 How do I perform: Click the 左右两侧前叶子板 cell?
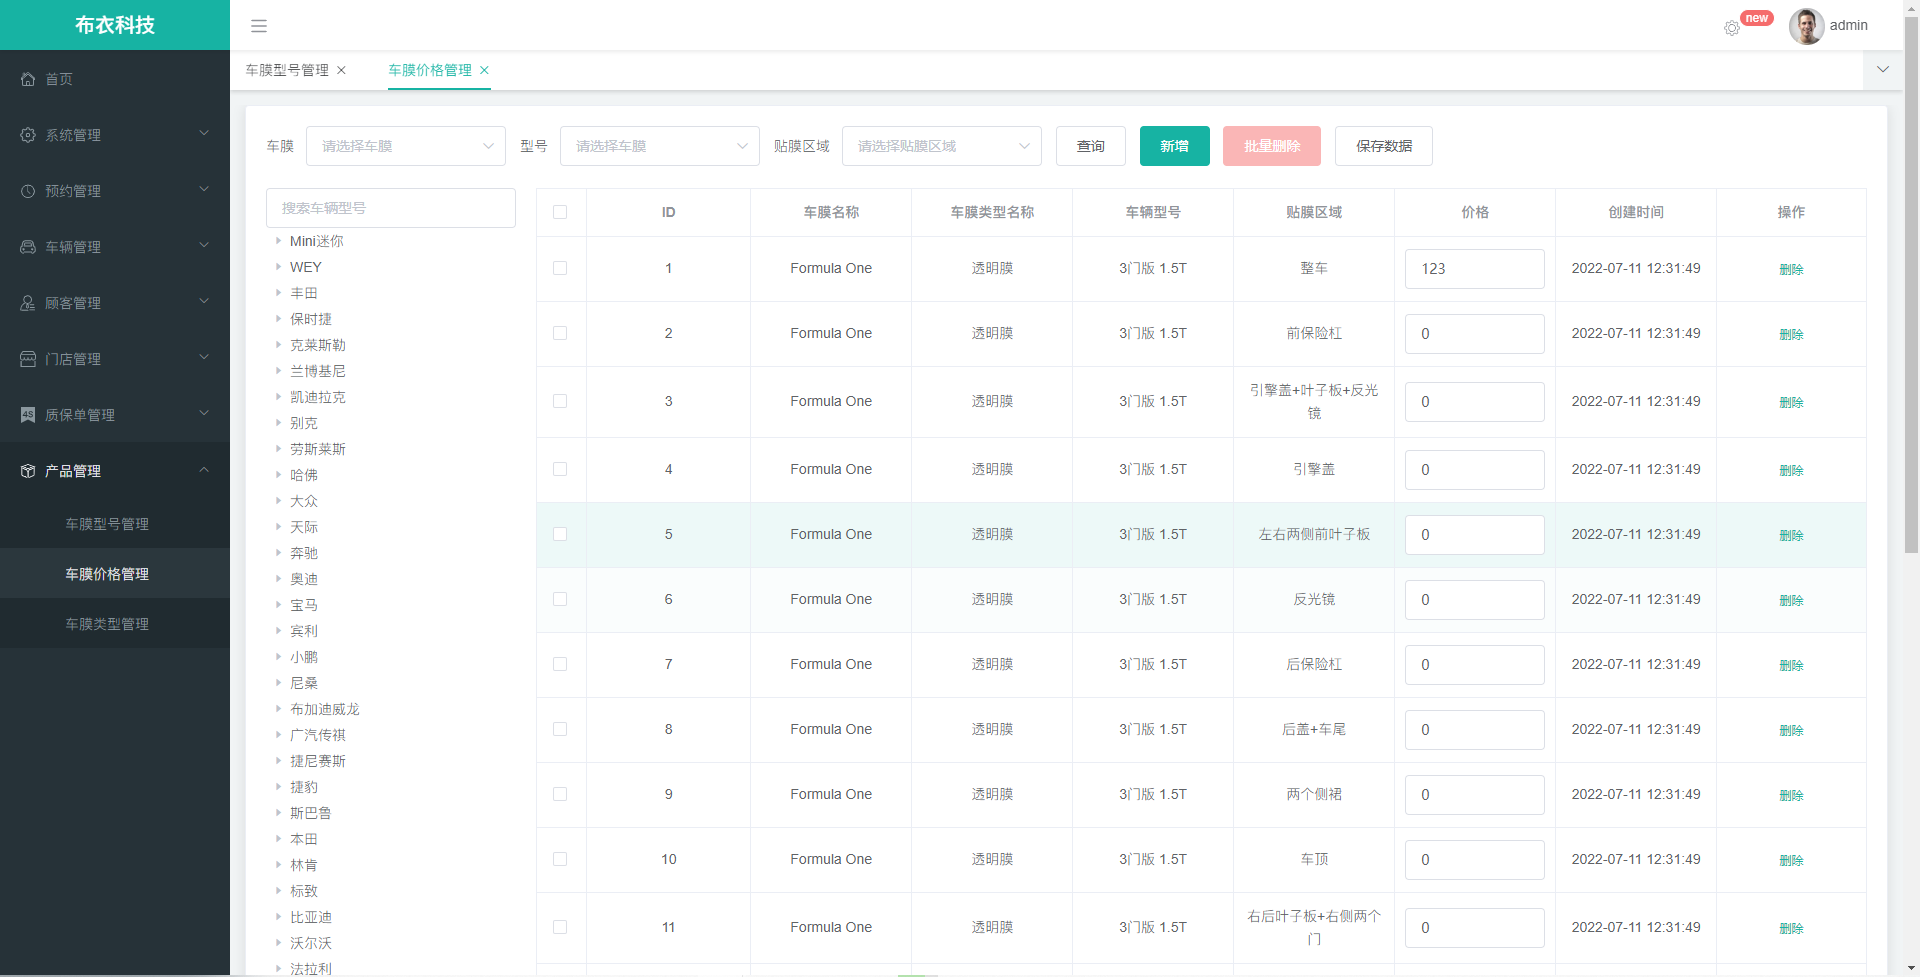(1314, 534)
